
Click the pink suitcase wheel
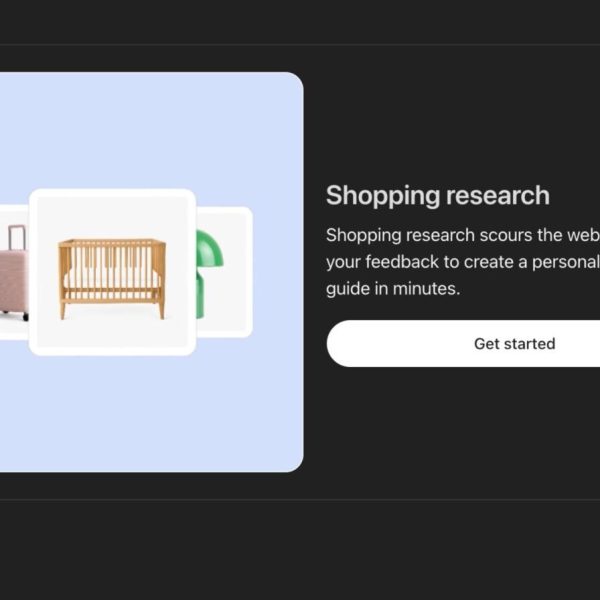coord(24,316)
